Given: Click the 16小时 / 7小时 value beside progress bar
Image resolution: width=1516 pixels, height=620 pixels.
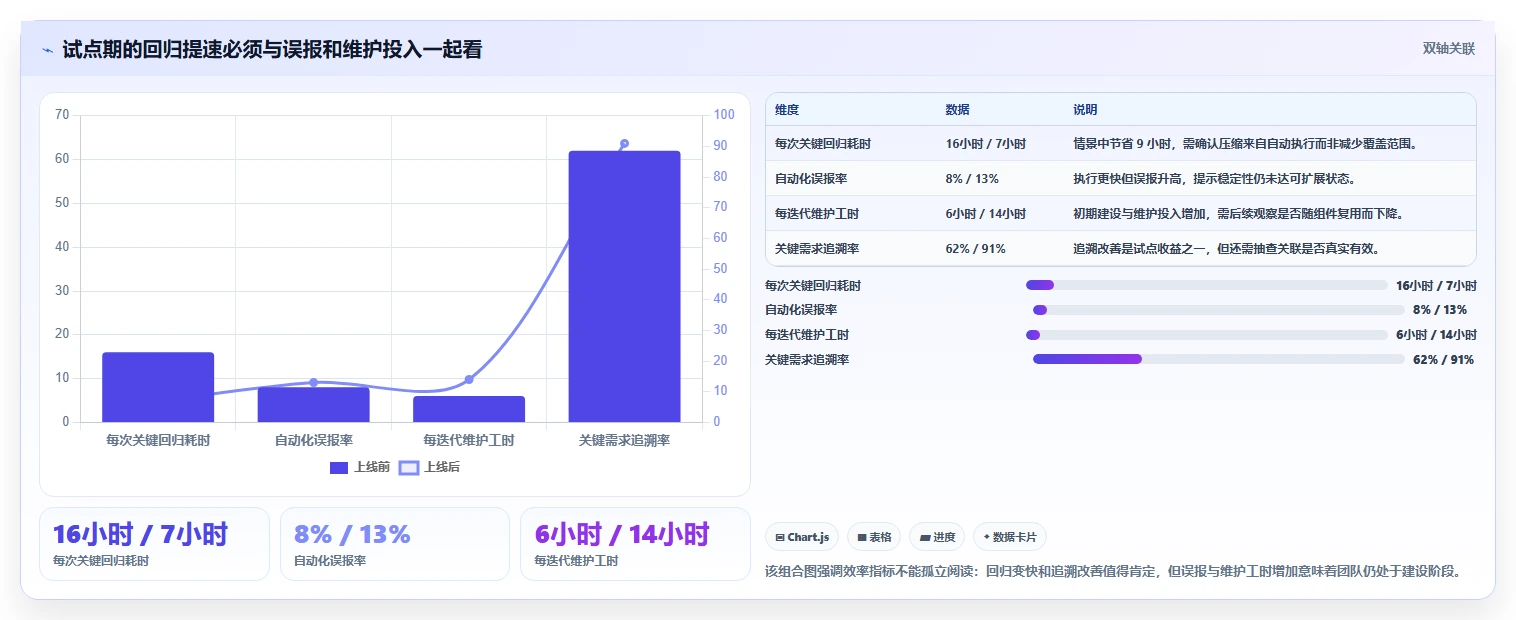Looking at the screenshot, I should coord(1436,285).
